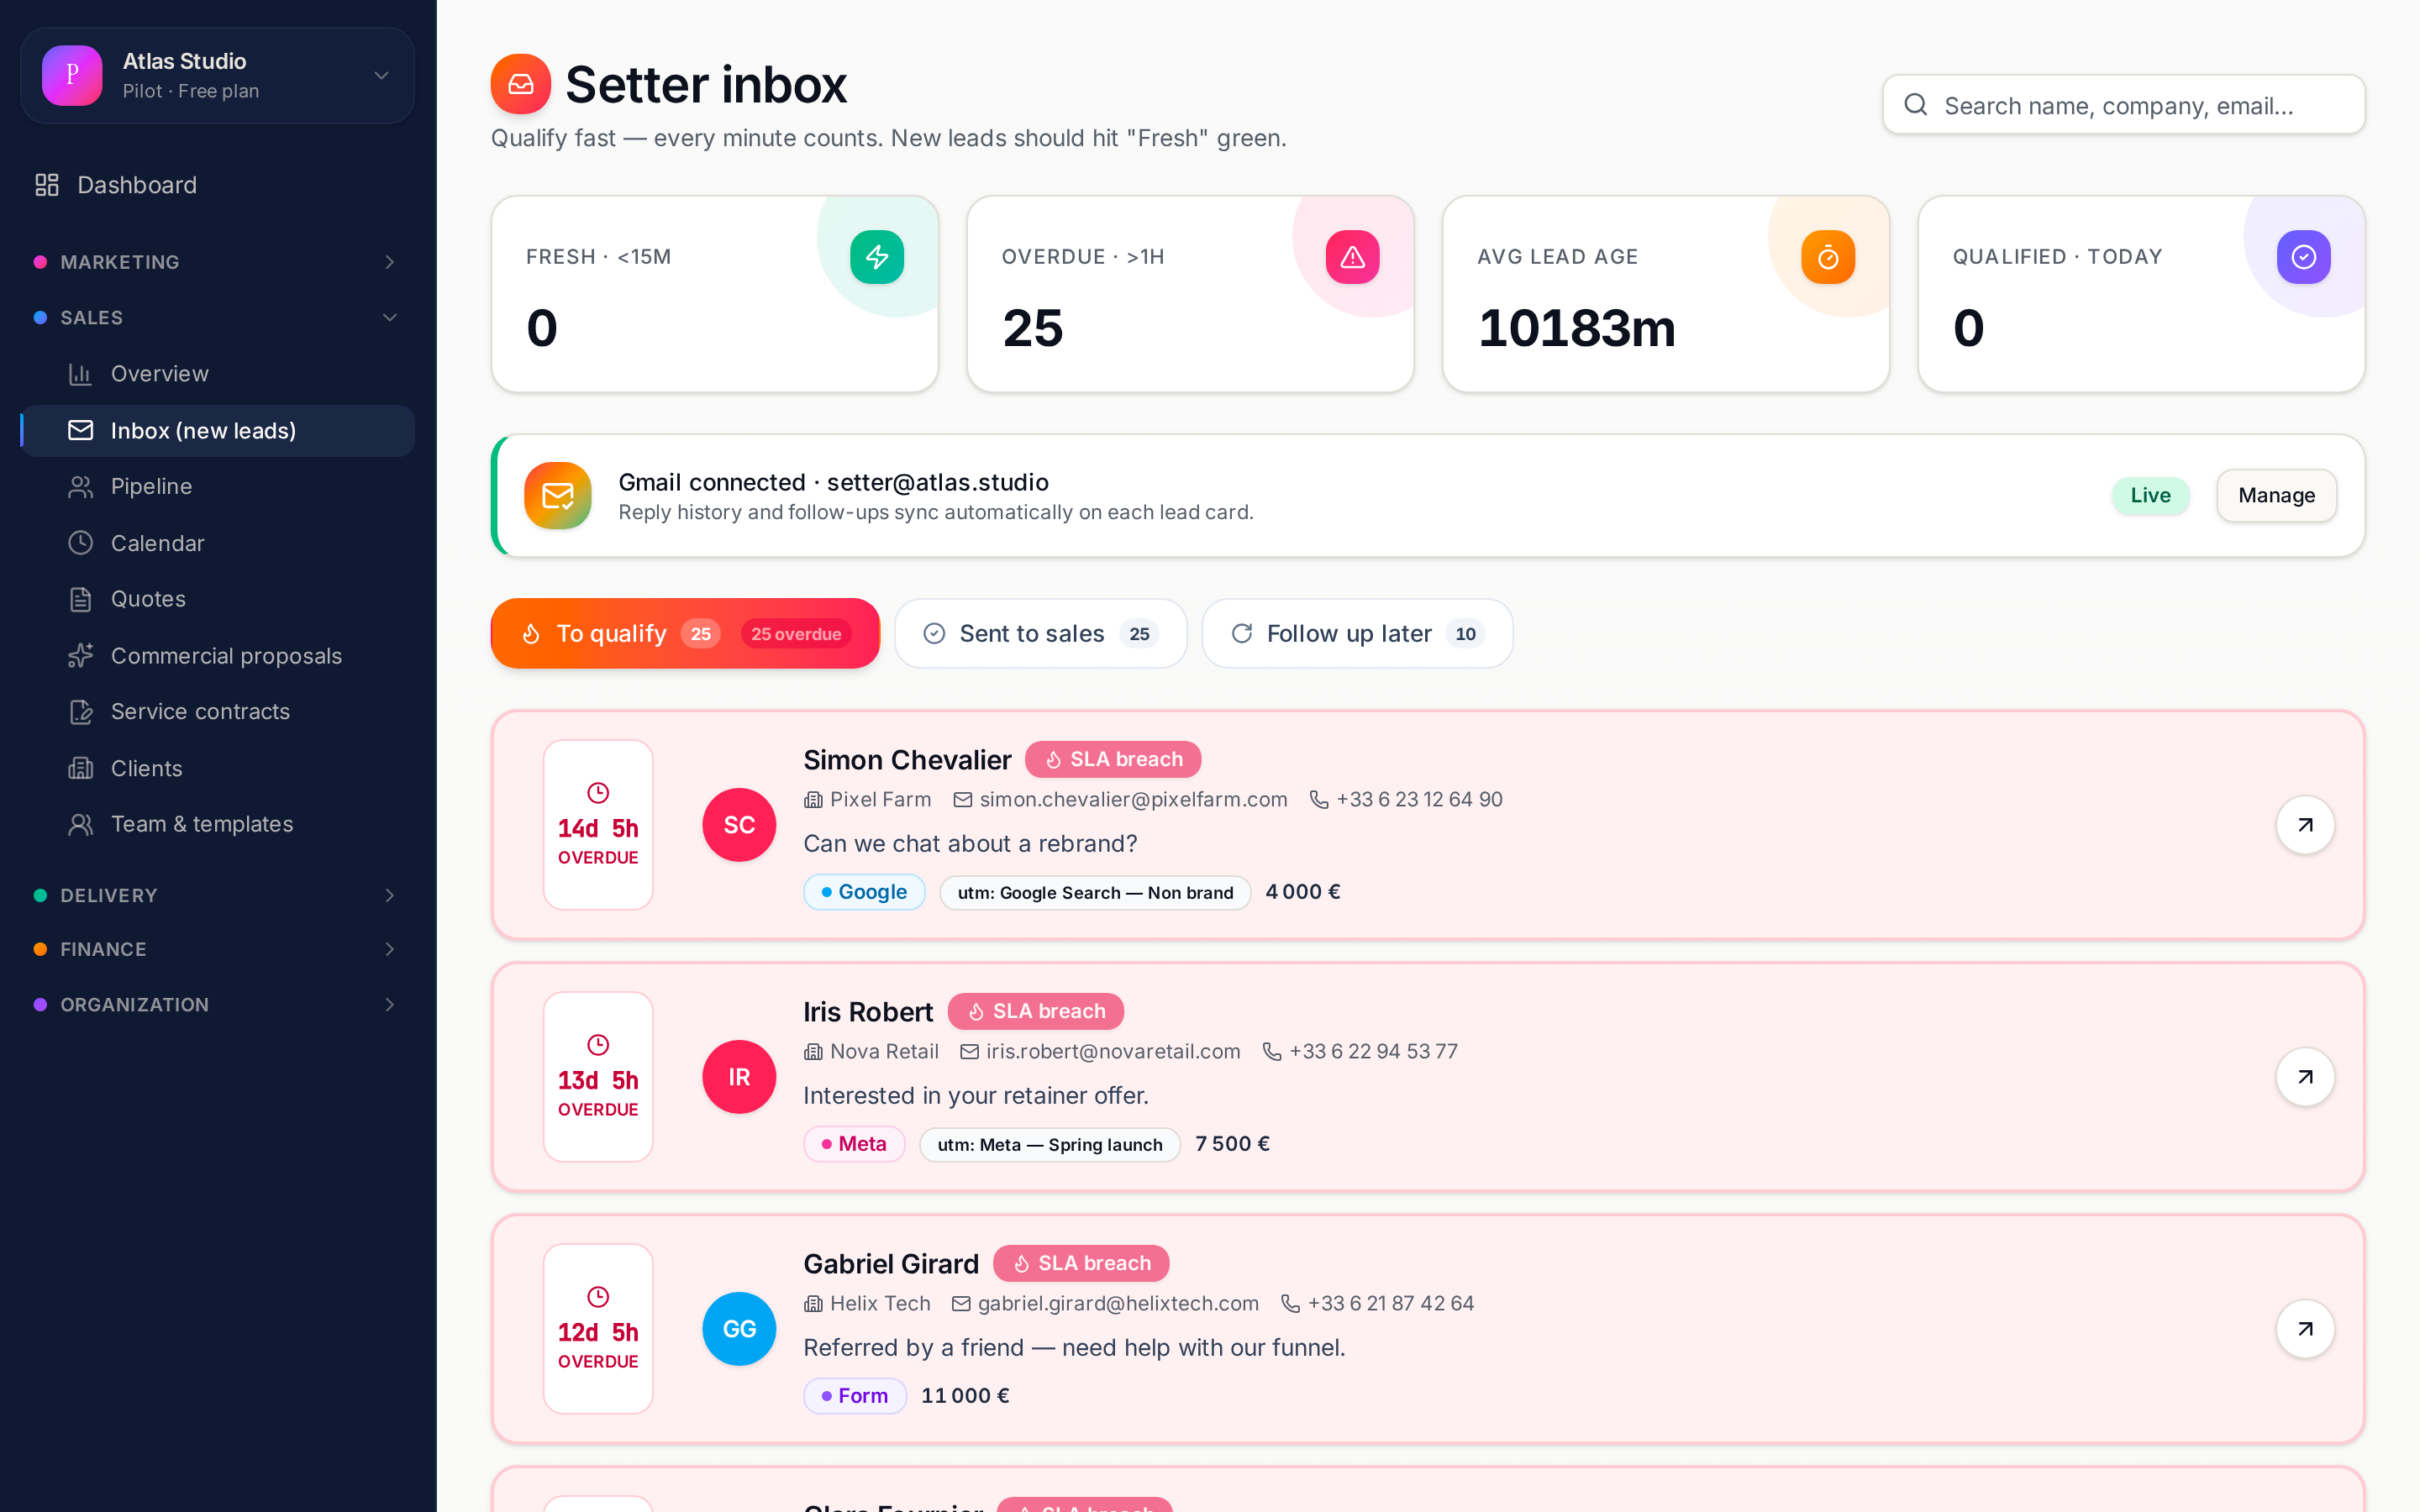This screenshot has width=2420, height=1512.
Task: Click the GG avatar for Gabriel Girard
Action: [739, 1329]
